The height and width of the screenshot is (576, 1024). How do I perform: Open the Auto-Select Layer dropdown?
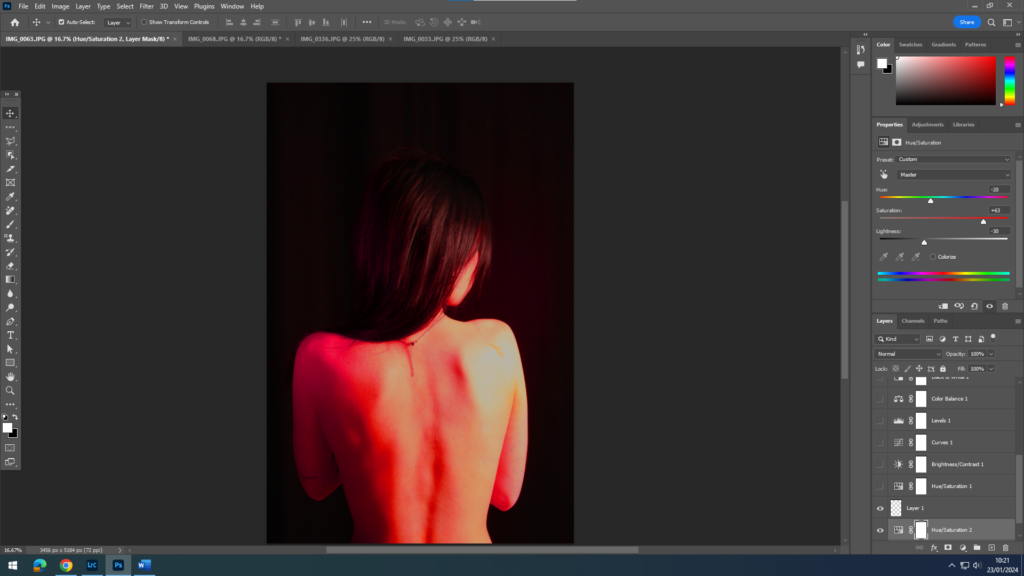[118, 22]
